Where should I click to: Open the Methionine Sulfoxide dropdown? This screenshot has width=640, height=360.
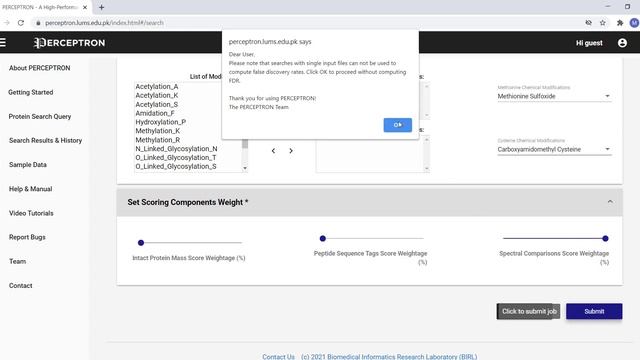coord(554,96)
